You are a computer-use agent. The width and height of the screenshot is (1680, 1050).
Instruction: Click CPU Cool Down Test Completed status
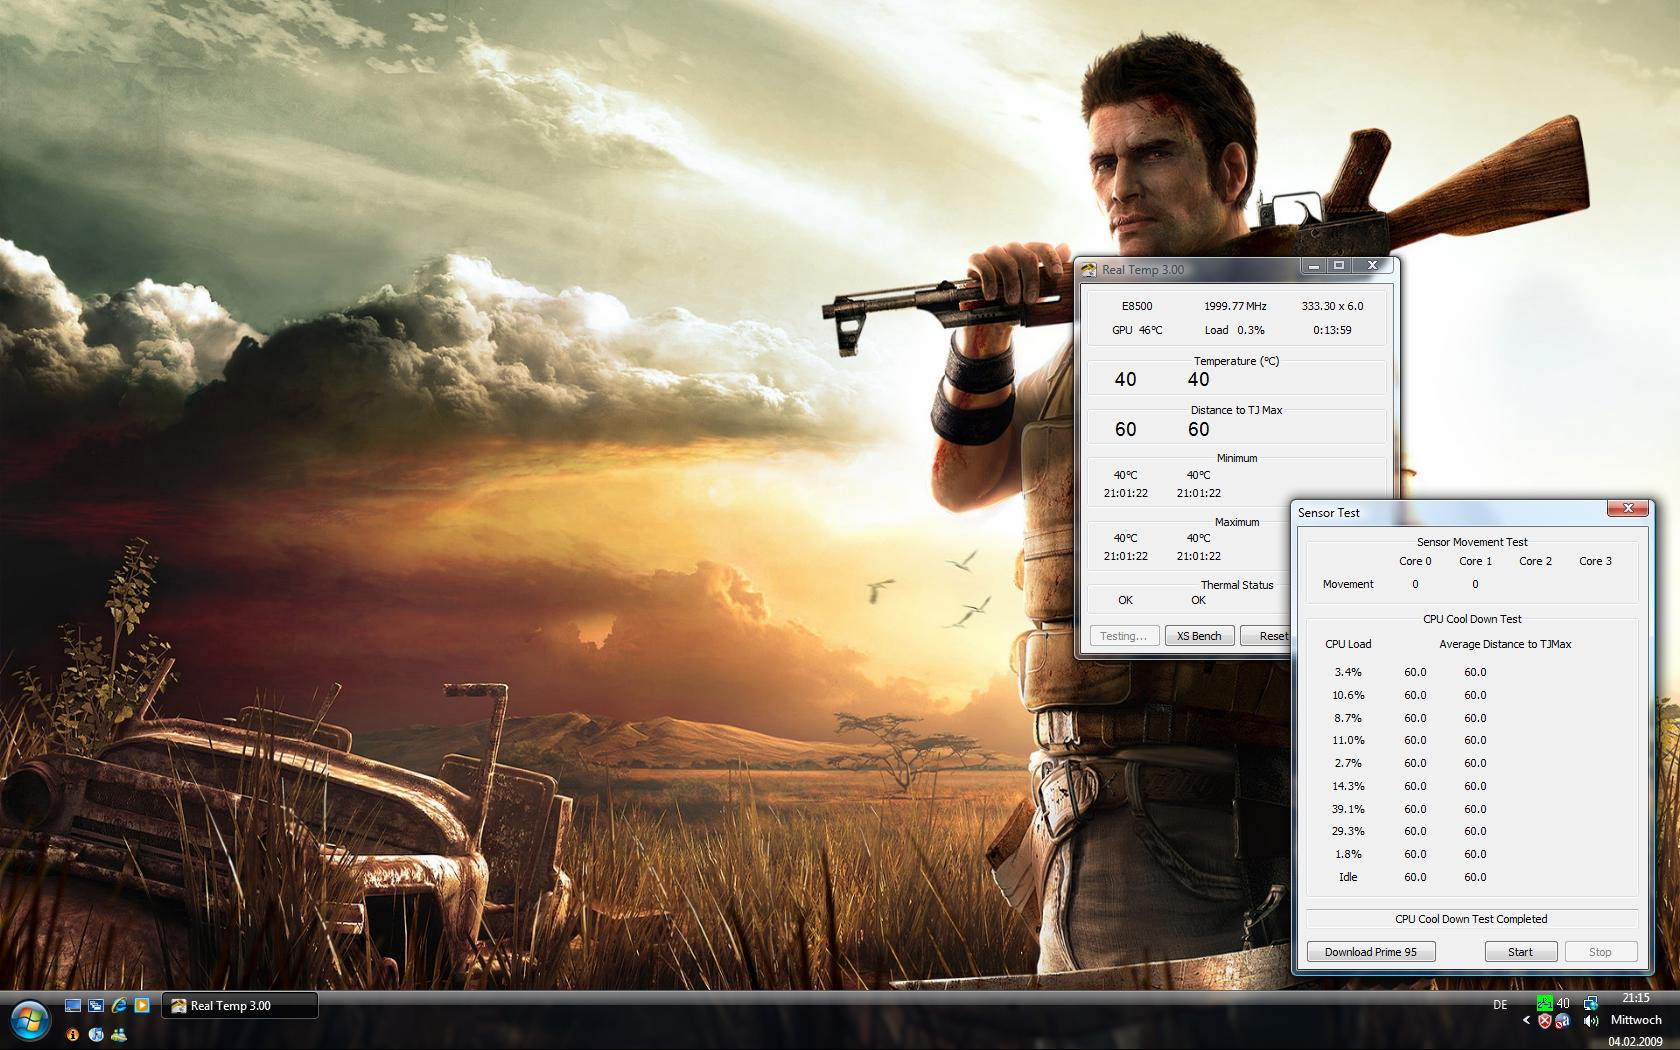(x=1471, y=919)
